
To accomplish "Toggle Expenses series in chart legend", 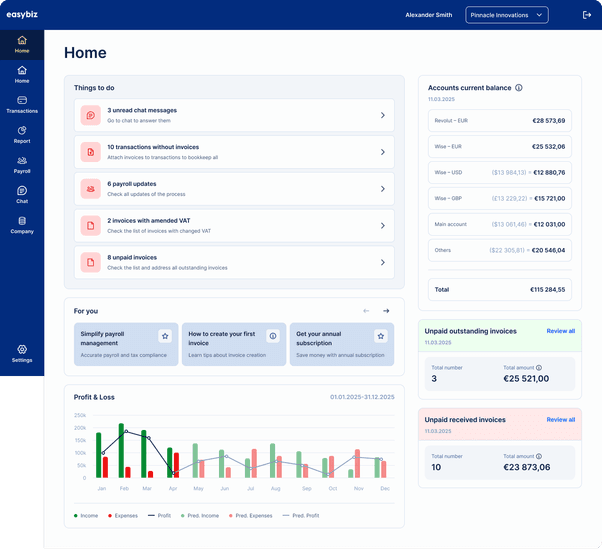I will click(x=123, y=516).
